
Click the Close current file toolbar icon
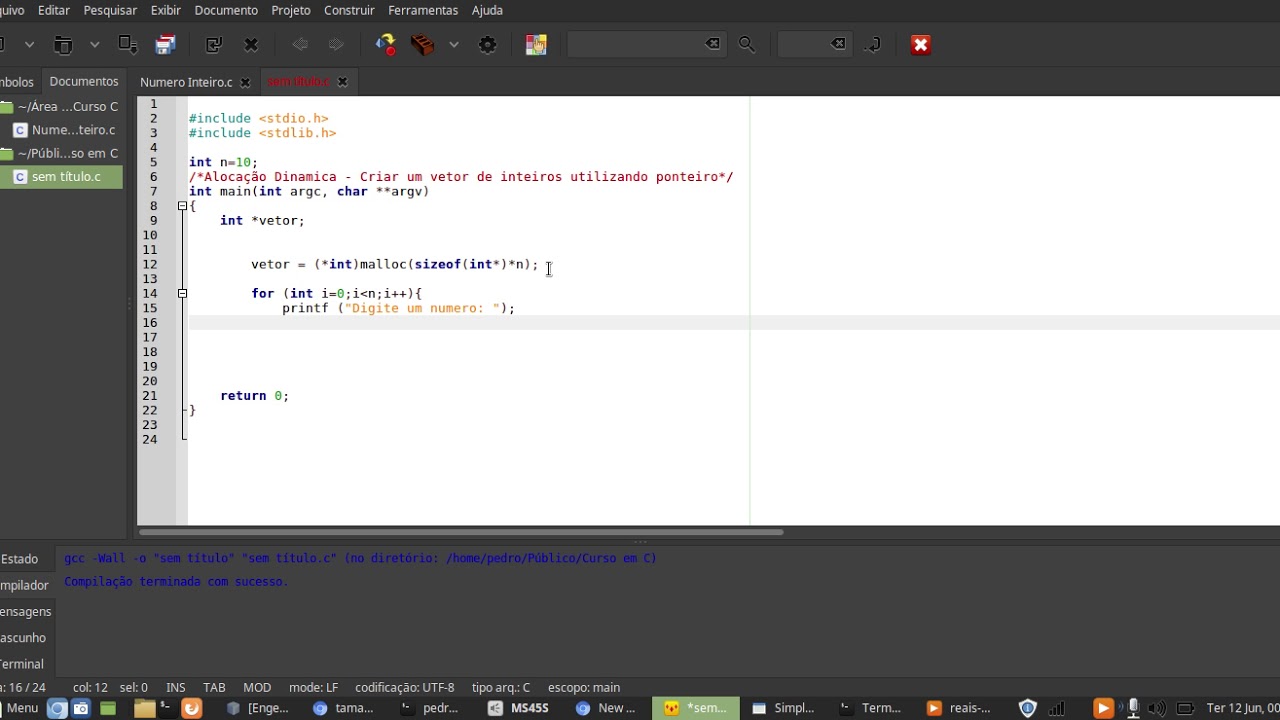click(251, 44)
